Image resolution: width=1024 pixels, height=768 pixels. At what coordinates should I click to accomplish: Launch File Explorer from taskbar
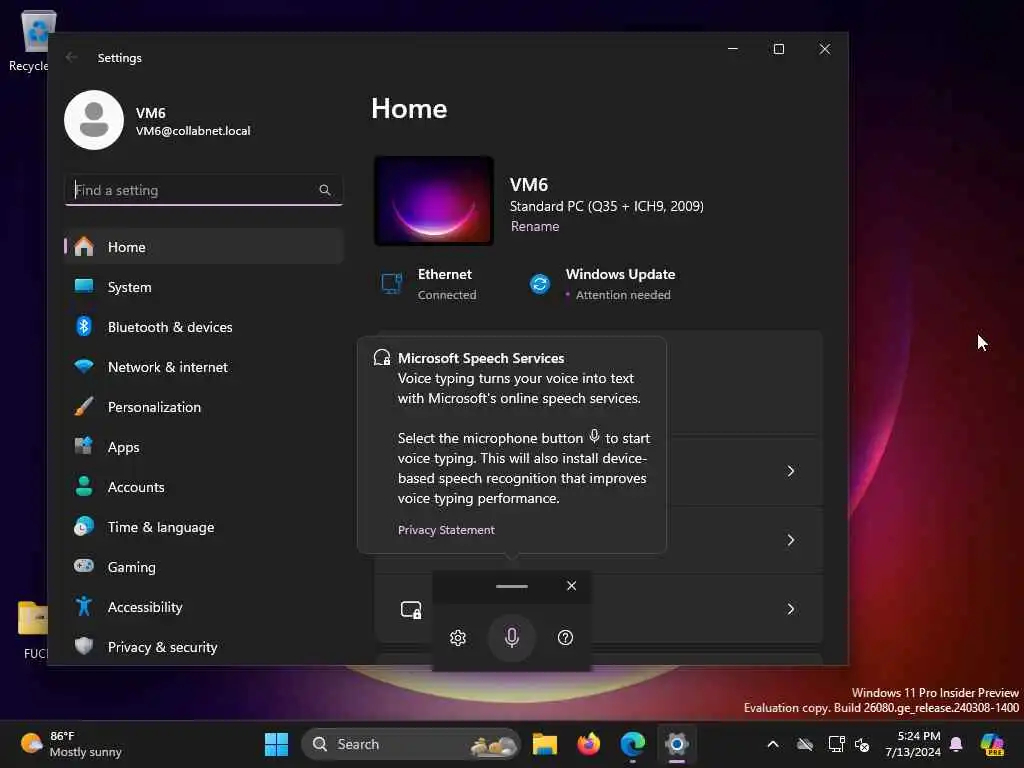point(545,744)
